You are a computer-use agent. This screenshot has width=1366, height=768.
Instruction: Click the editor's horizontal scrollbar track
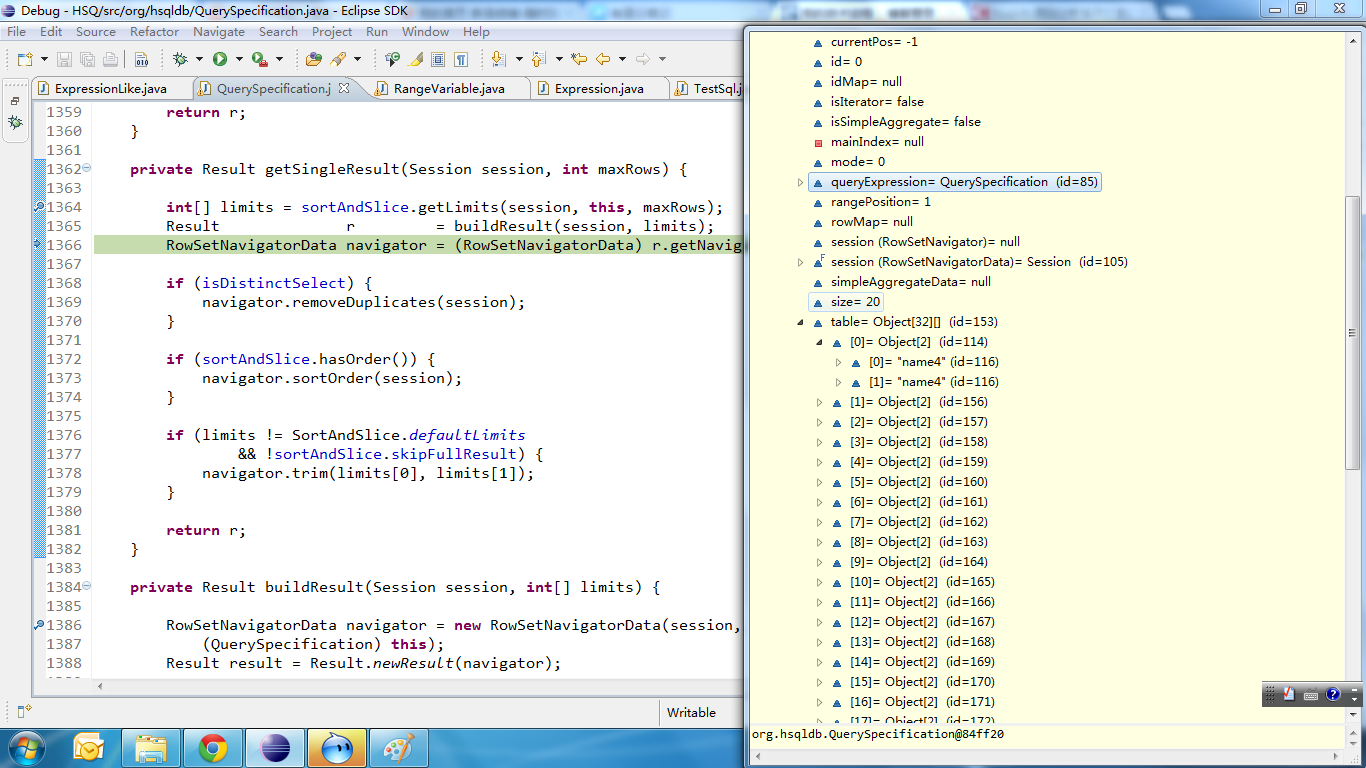pos(400,686)
